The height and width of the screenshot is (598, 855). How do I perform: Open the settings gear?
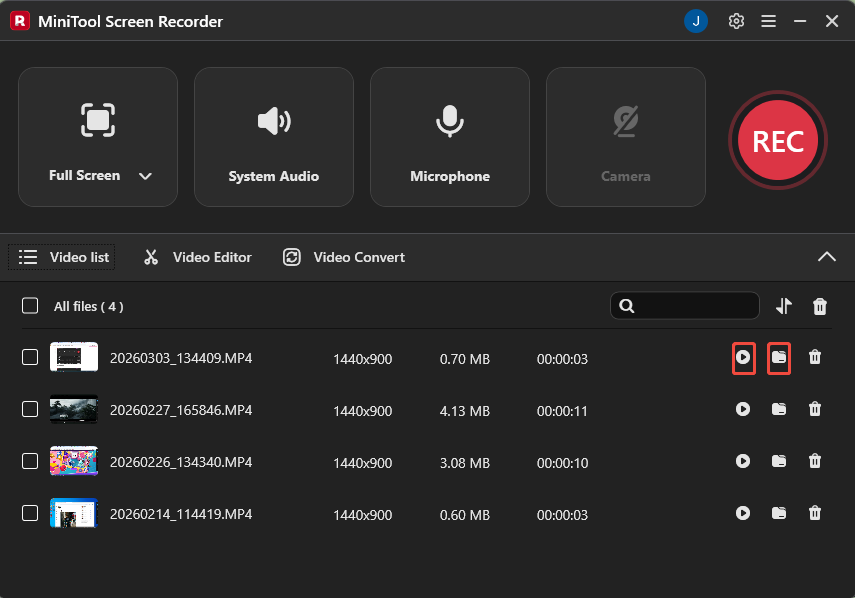[736, 20]
